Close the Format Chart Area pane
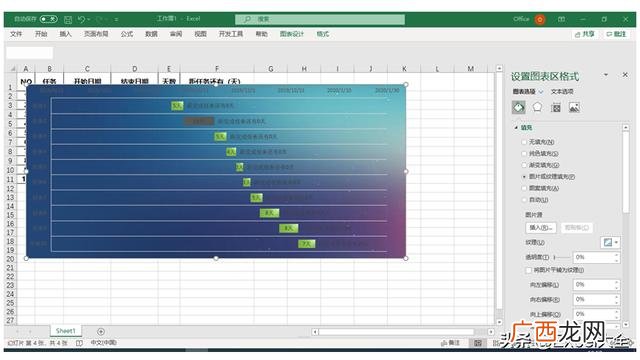Screen dimensions: 640x360 625,75
